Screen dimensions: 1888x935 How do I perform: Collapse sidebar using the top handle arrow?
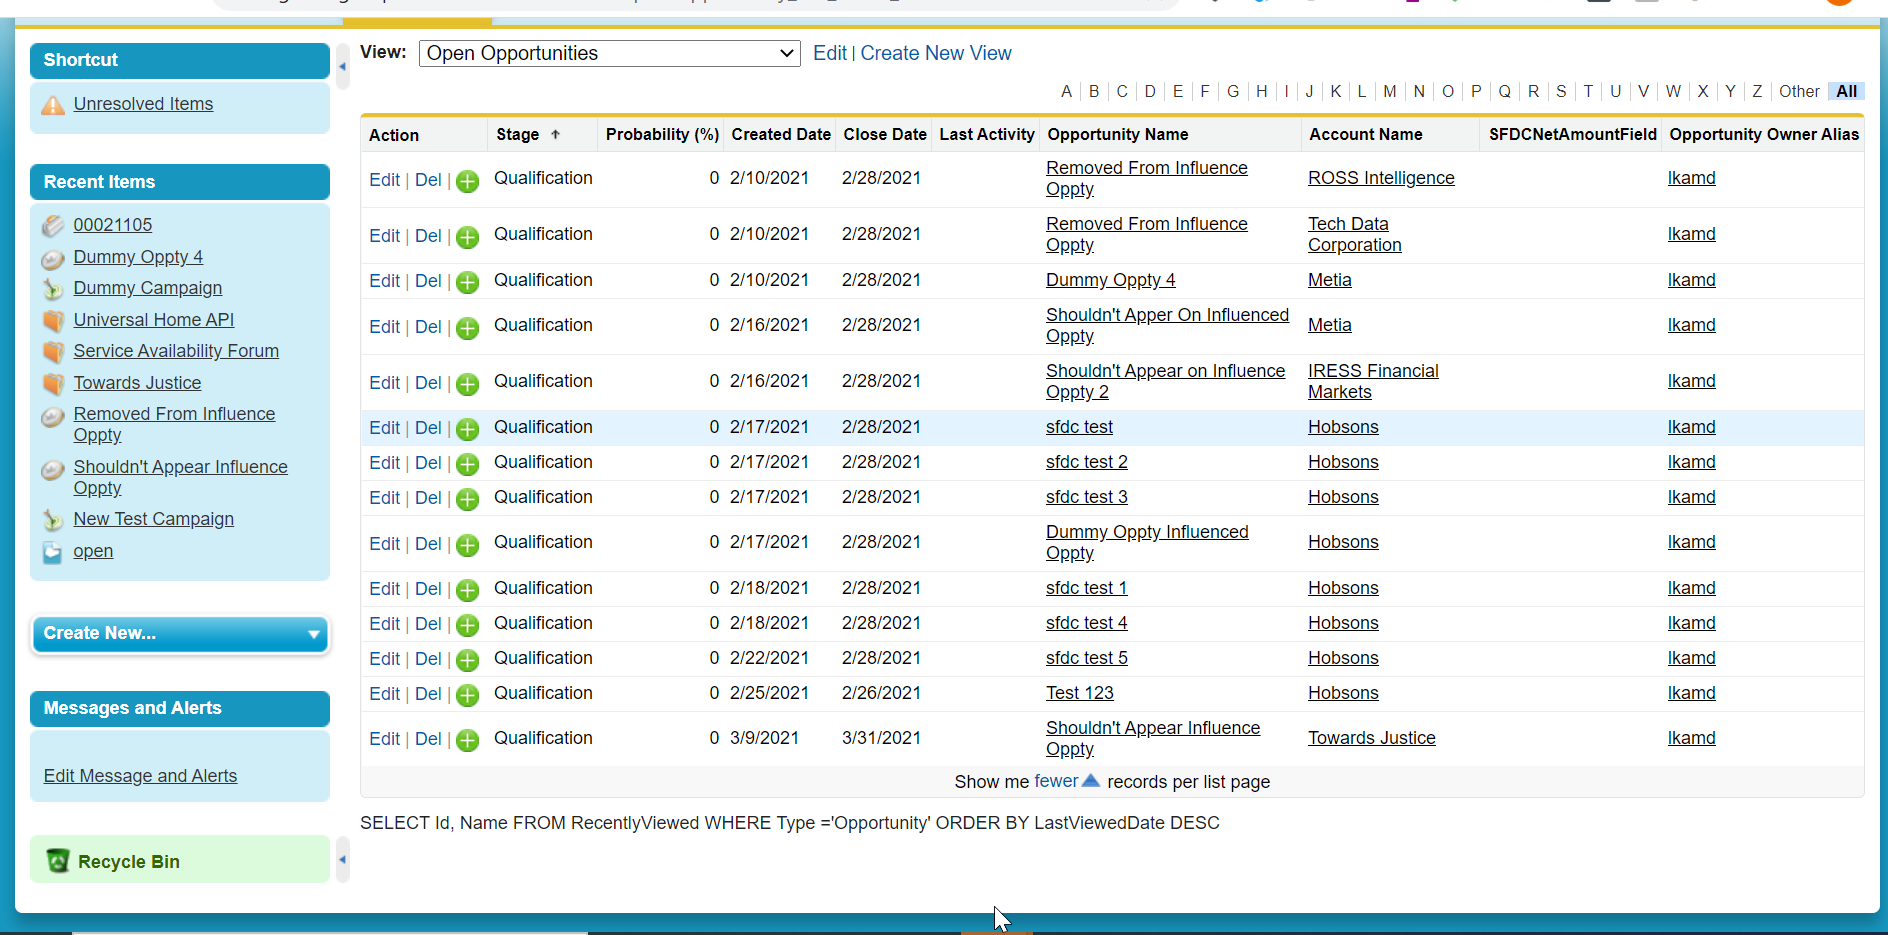tap(342, 67)
